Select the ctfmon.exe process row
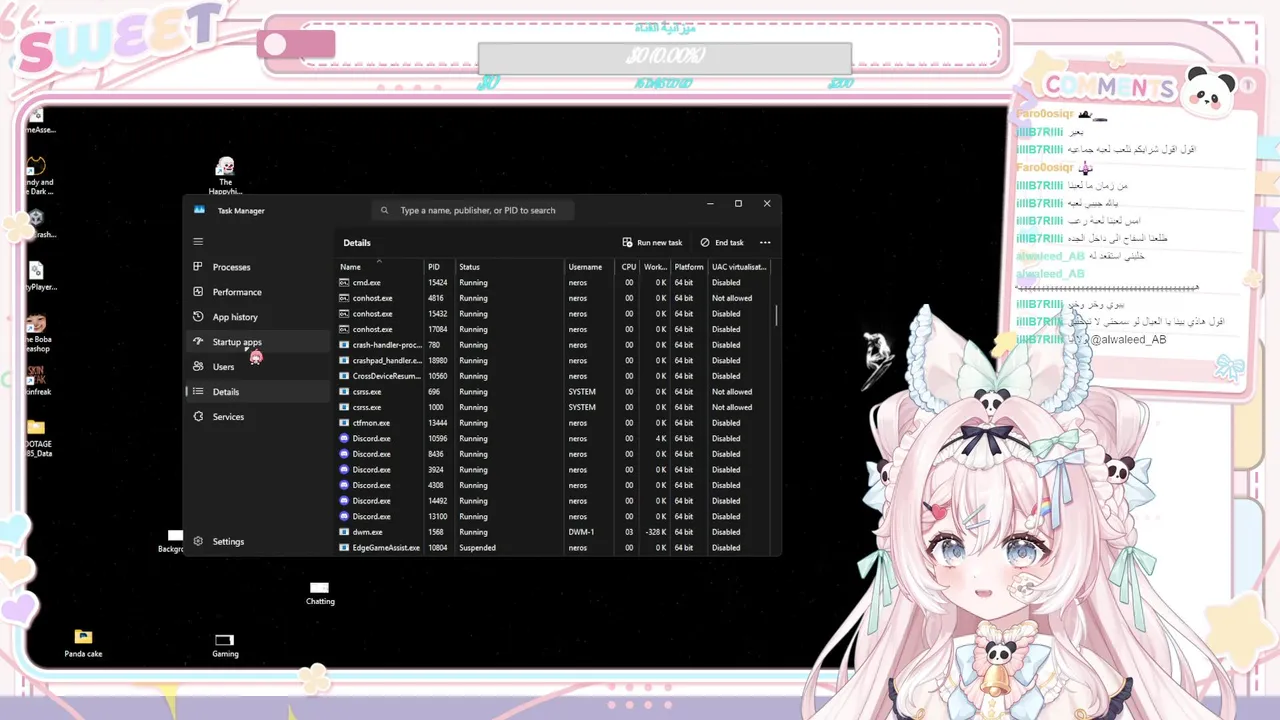This screenshot has width=1280, height=720. [x=554, y=423]
